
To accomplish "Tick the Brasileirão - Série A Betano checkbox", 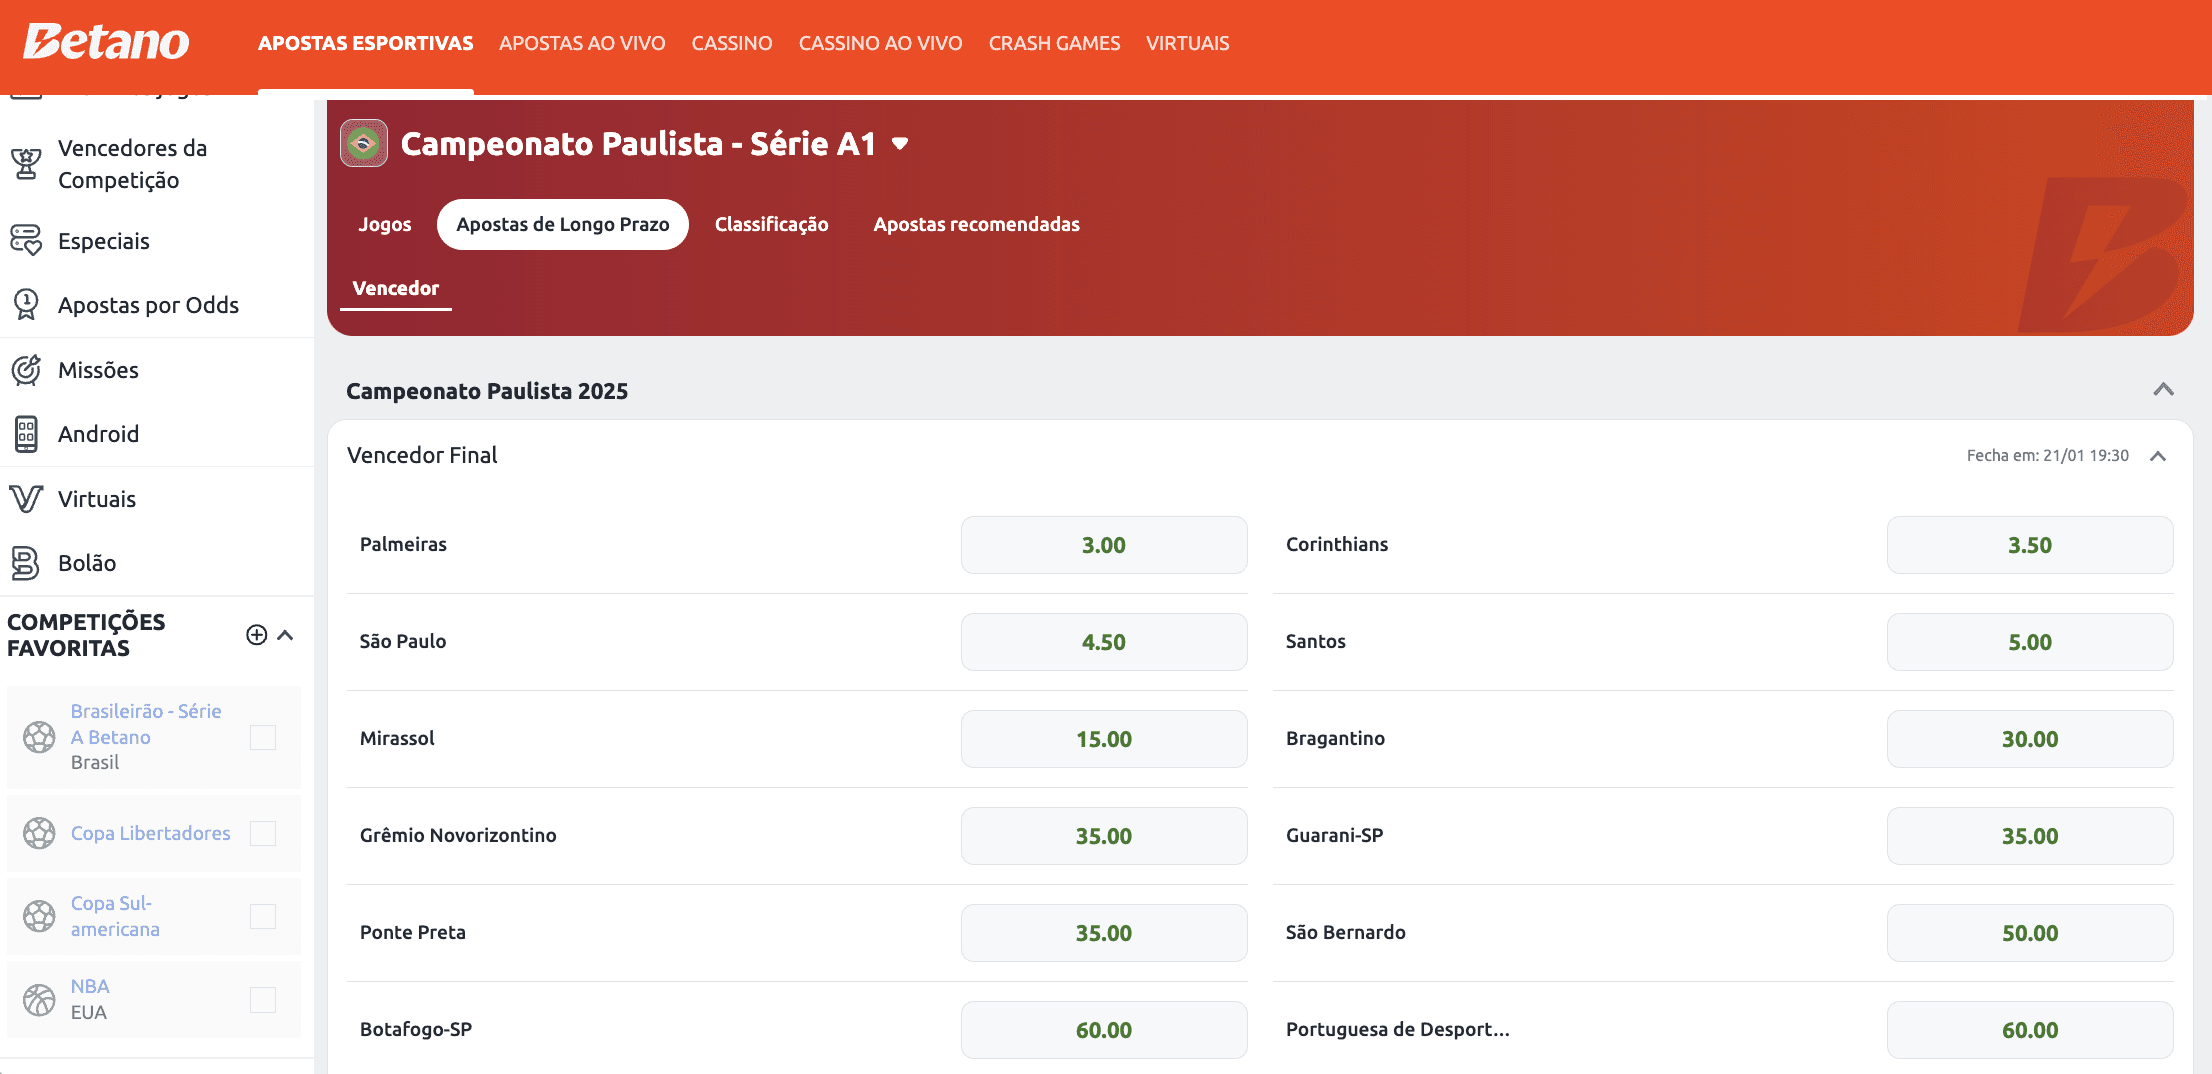I will 263,737.
